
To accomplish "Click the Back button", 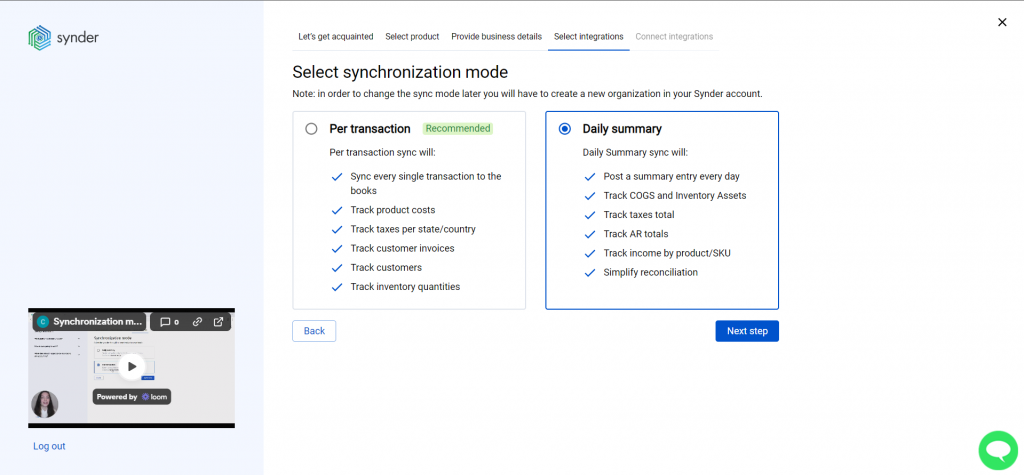I will coord(314,331).
